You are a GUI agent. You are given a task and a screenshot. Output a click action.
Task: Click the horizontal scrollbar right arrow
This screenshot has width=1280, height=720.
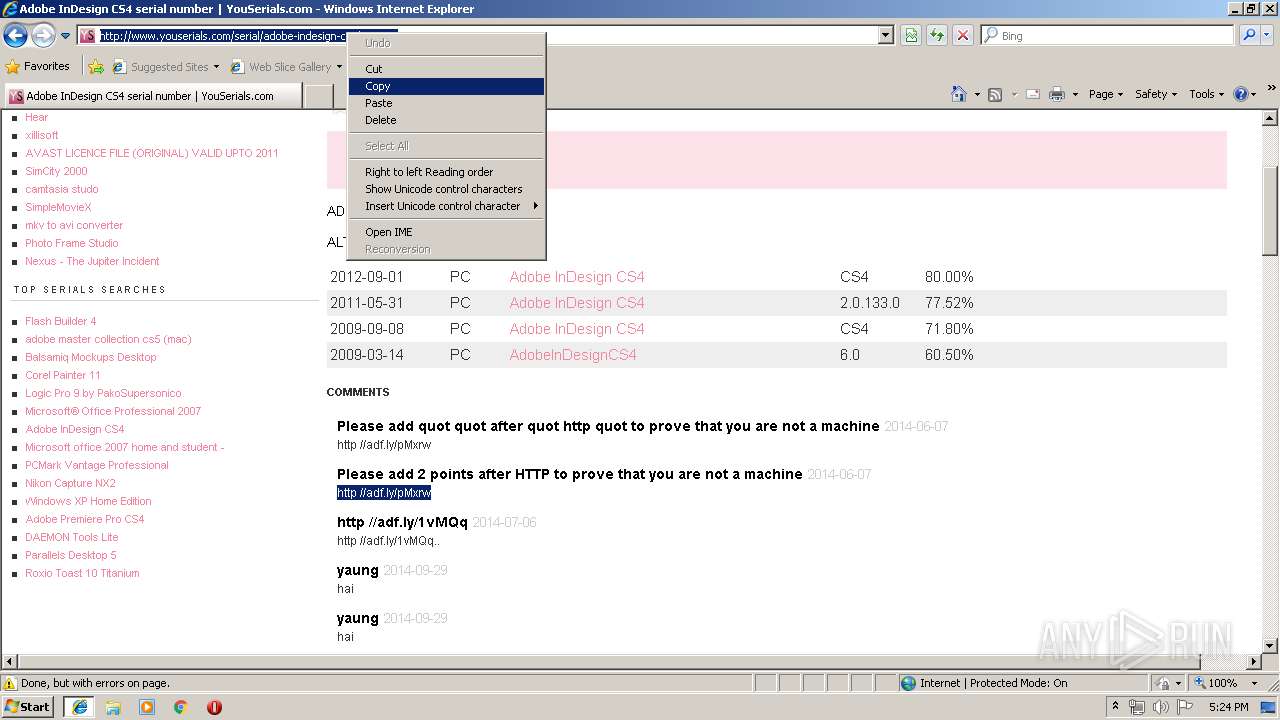click(1254, 661)
